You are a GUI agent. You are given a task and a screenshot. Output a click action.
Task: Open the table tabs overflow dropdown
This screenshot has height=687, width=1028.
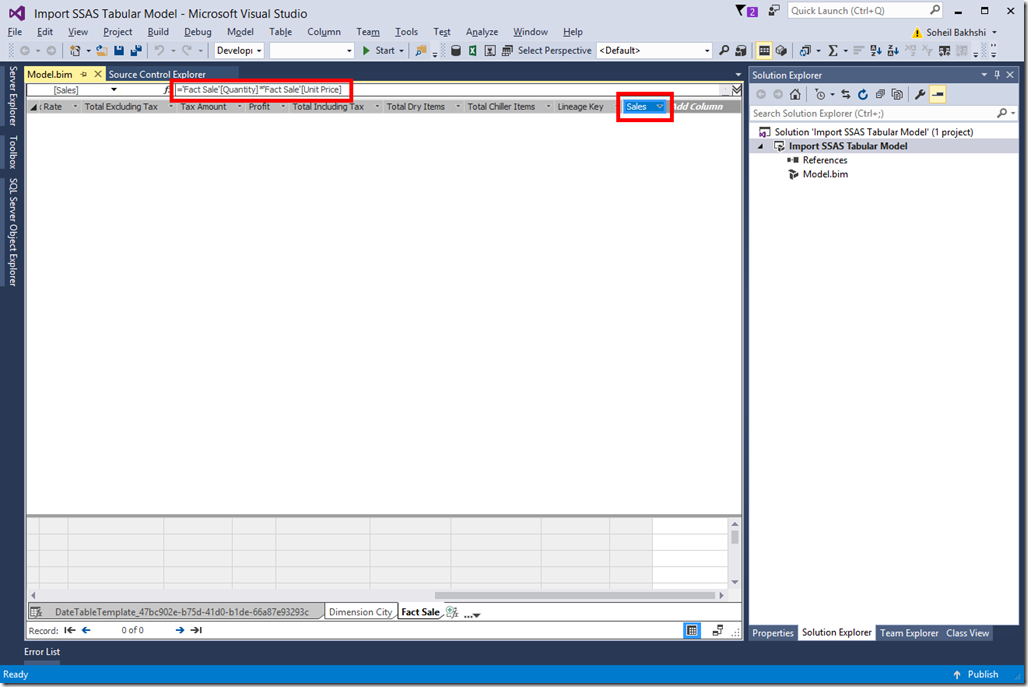coord(472,615)
